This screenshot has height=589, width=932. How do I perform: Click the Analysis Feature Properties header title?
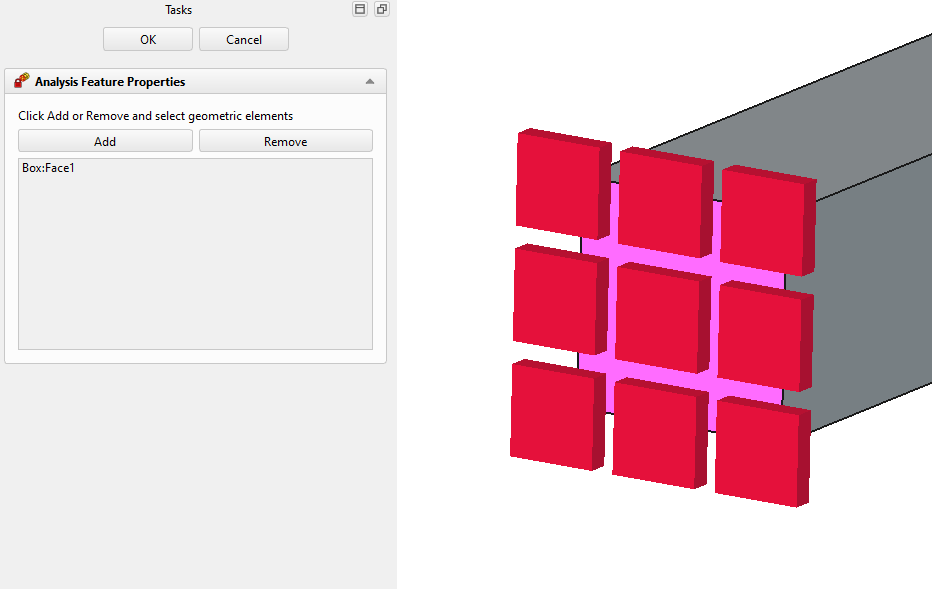tap(110, 82)
